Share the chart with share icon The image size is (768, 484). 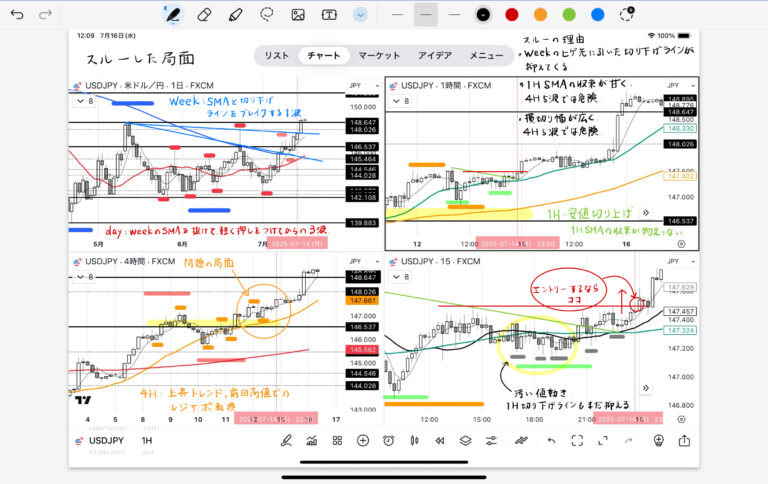(x=684, y=440)
